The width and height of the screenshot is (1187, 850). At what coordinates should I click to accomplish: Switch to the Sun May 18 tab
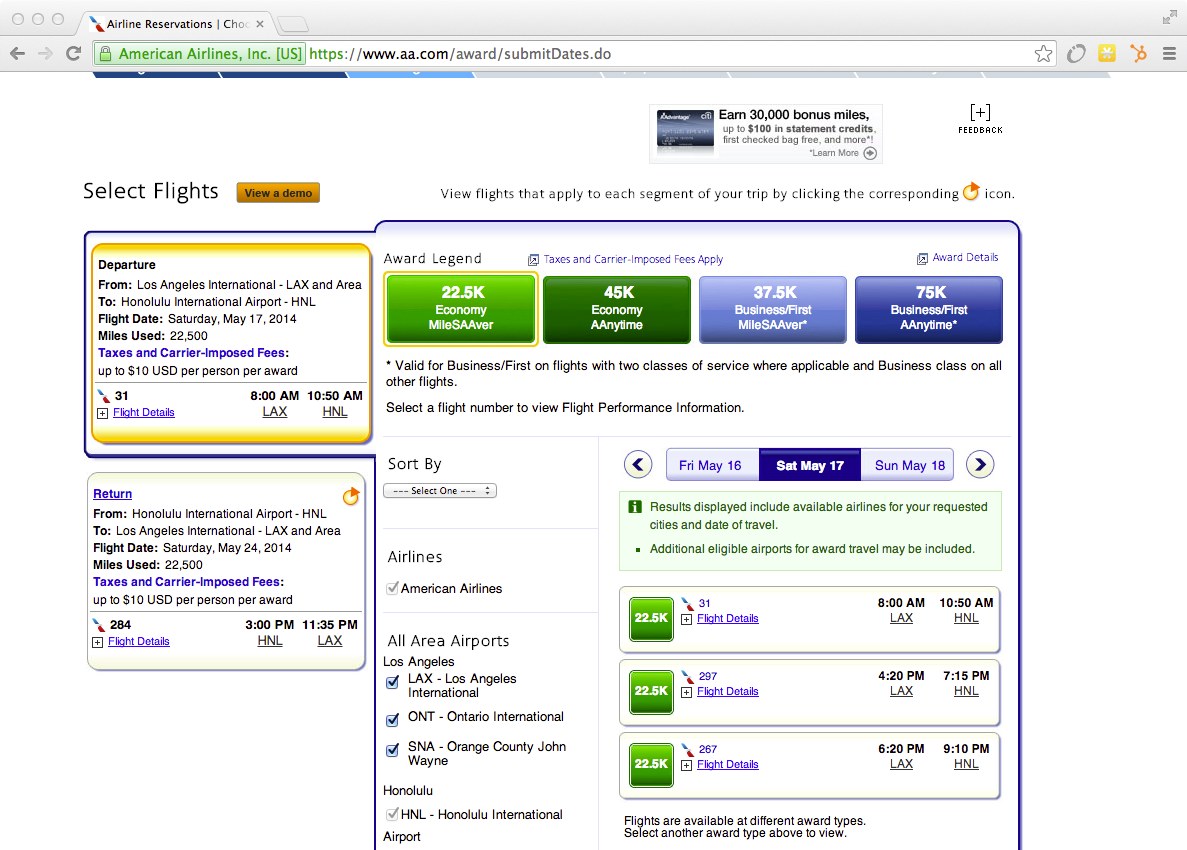coord(908,464)
